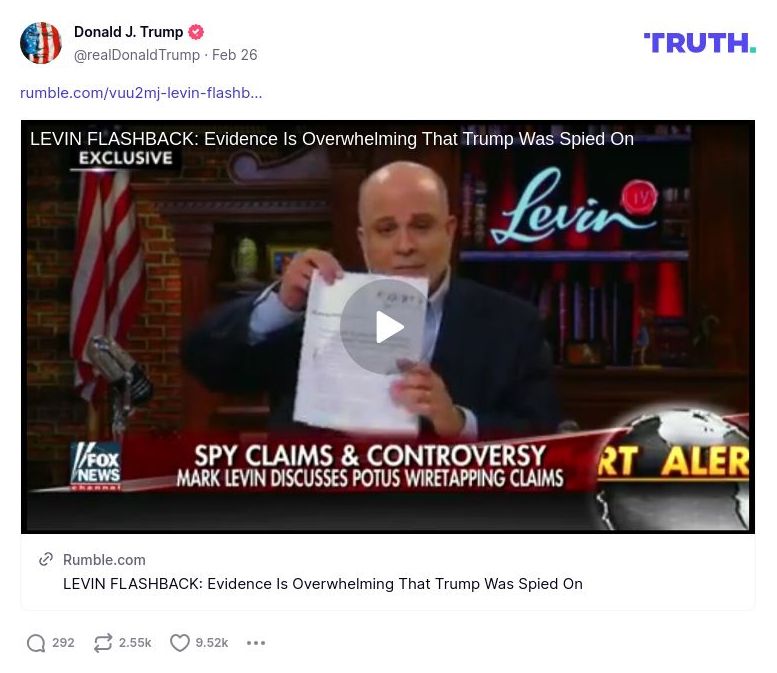Open the @realDonaldTrump handle

[x=137, y=55]
